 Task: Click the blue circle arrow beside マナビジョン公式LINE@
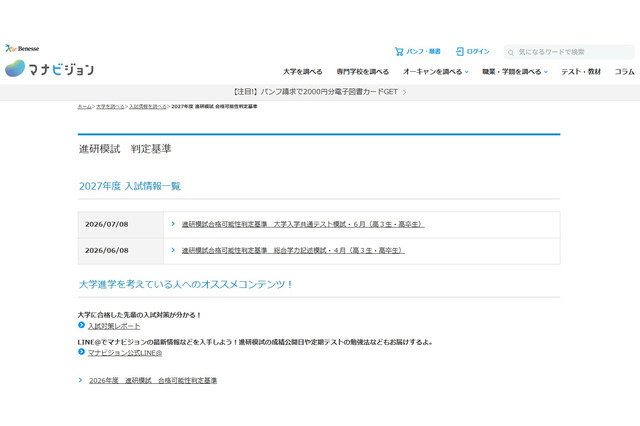pyautogui.click(x=81, y=352)
